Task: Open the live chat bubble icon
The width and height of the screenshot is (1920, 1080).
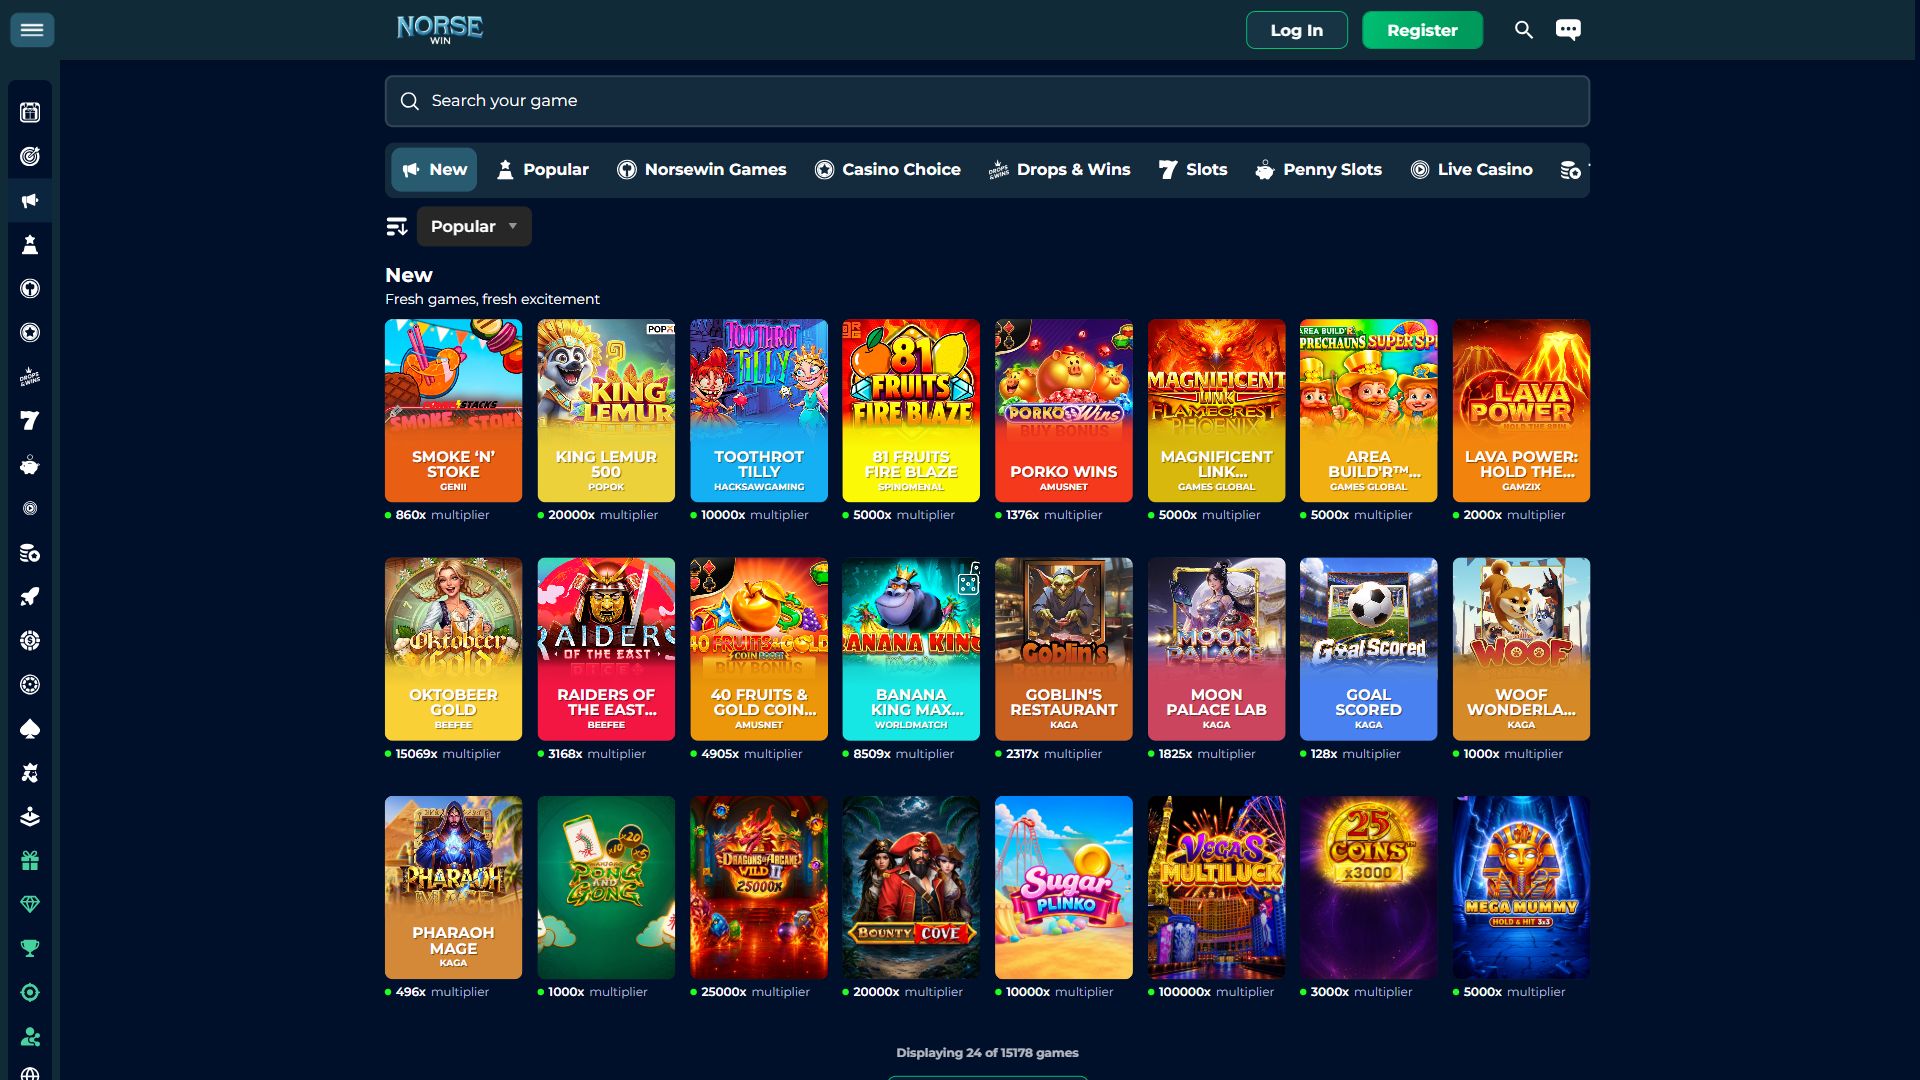Action: point(1568,30)
